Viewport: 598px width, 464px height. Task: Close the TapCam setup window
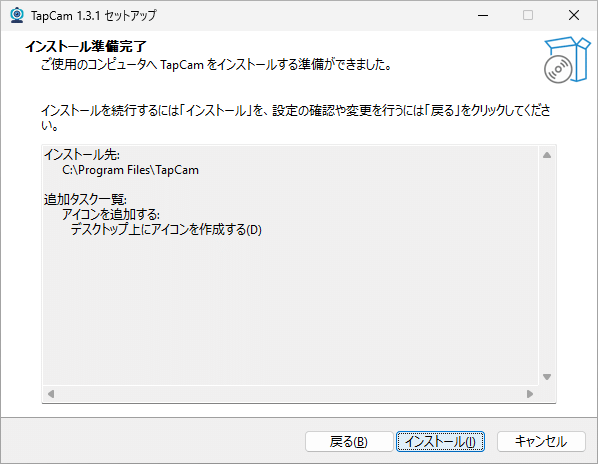tap(574, 15)
